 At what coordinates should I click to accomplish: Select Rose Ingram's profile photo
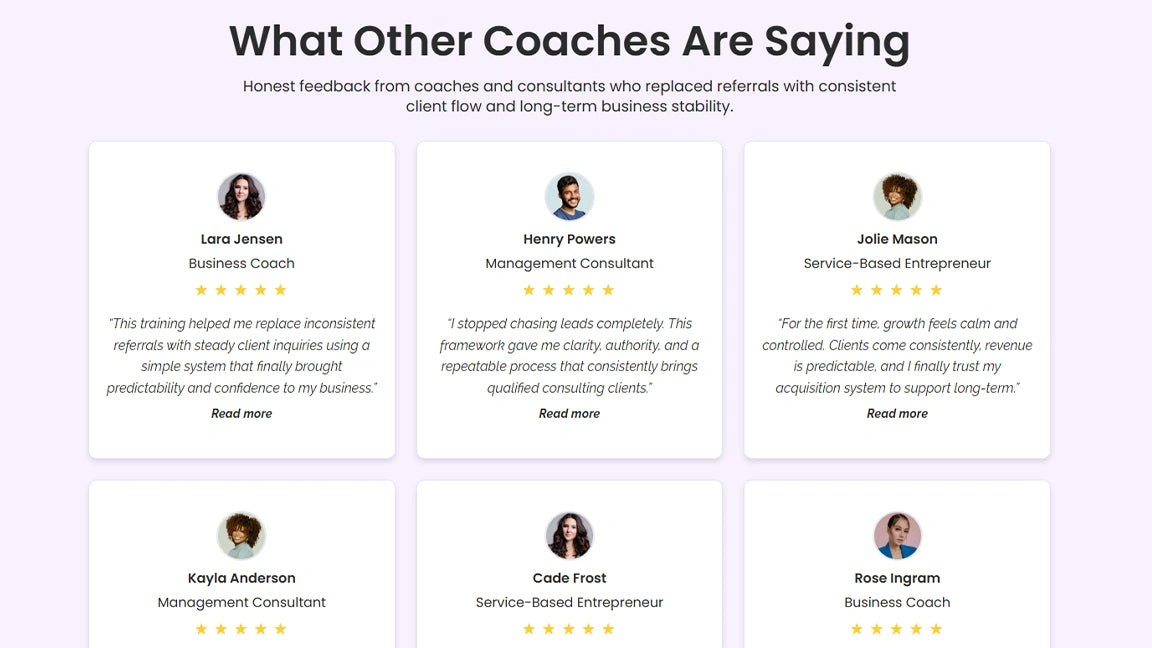[x=897, y=535]
